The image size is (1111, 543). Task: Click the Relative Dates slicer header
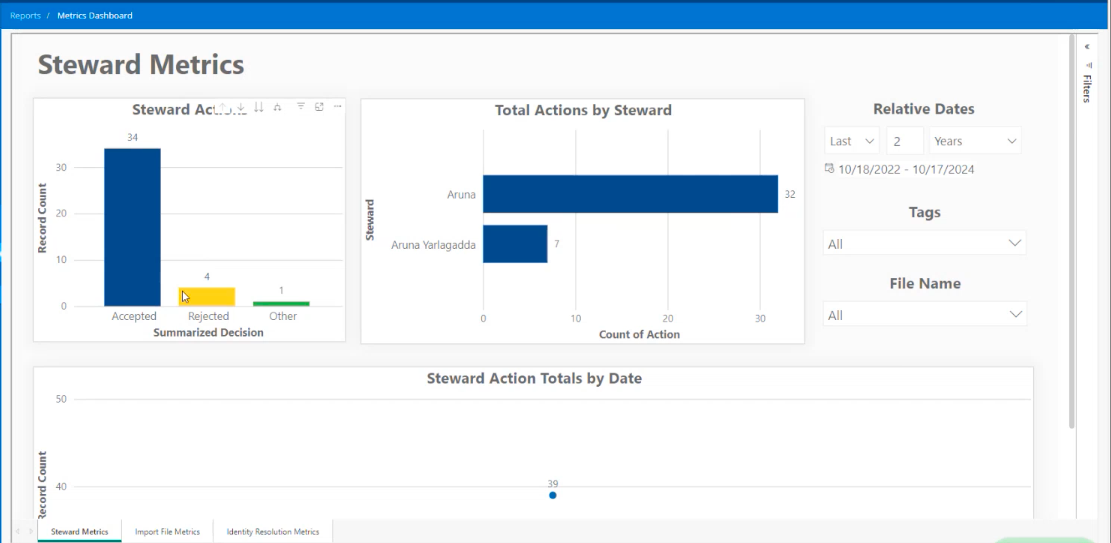pos(924,109)
